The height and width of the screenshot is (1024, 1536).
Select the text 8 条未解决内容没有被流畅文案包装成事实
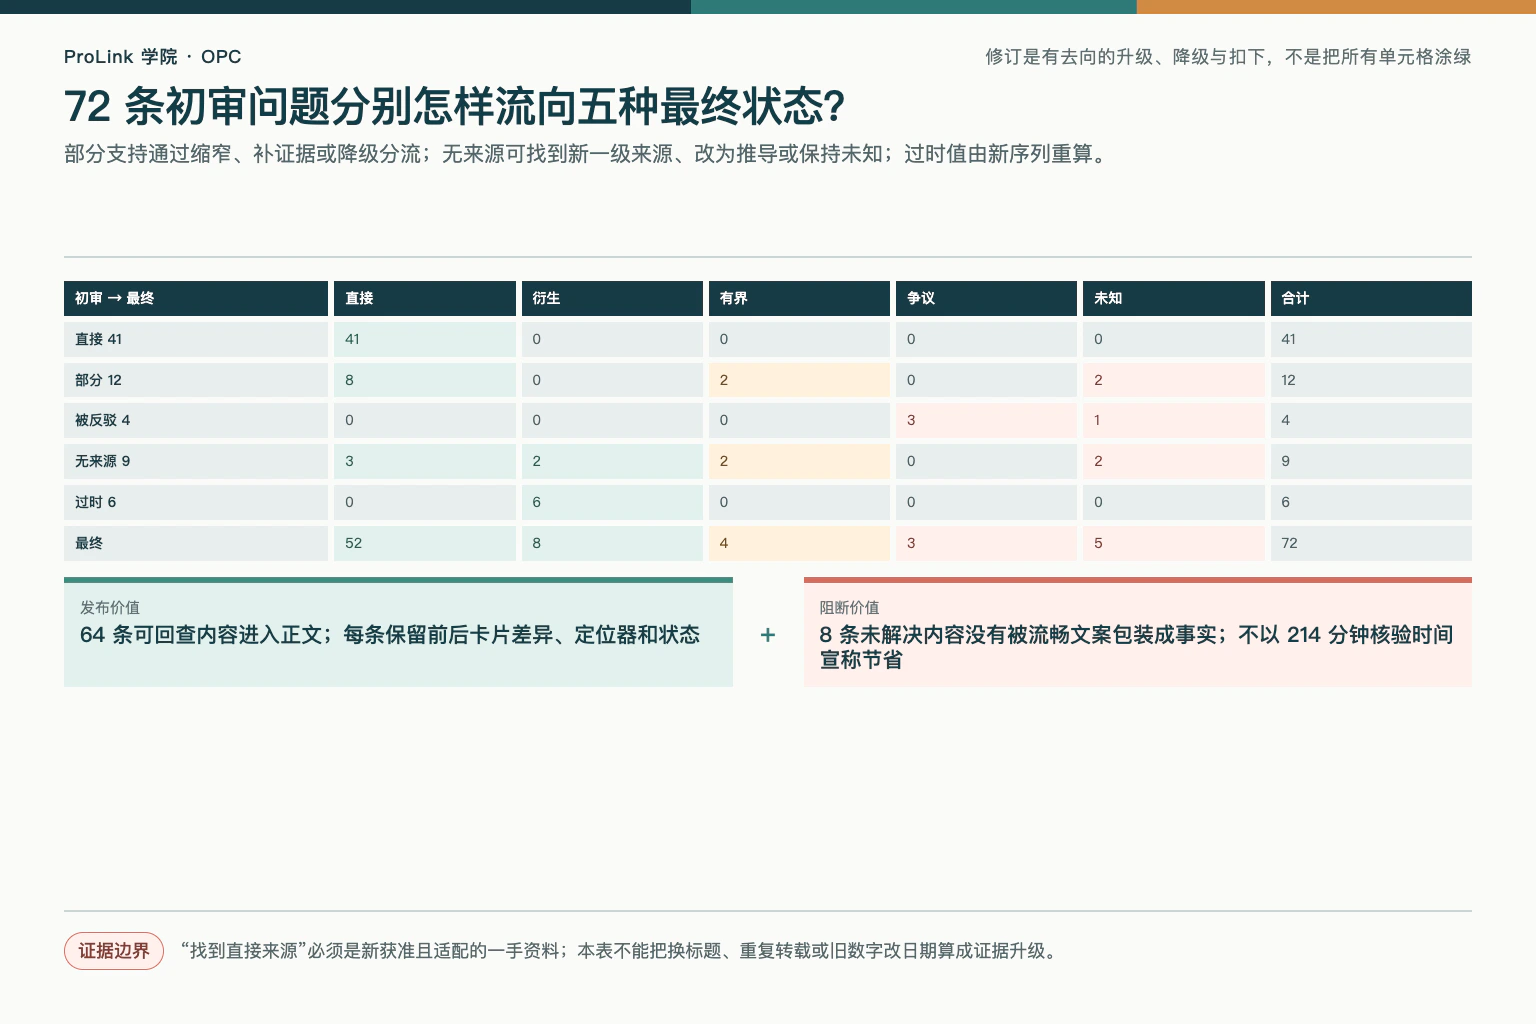[x=1019, y=635]
